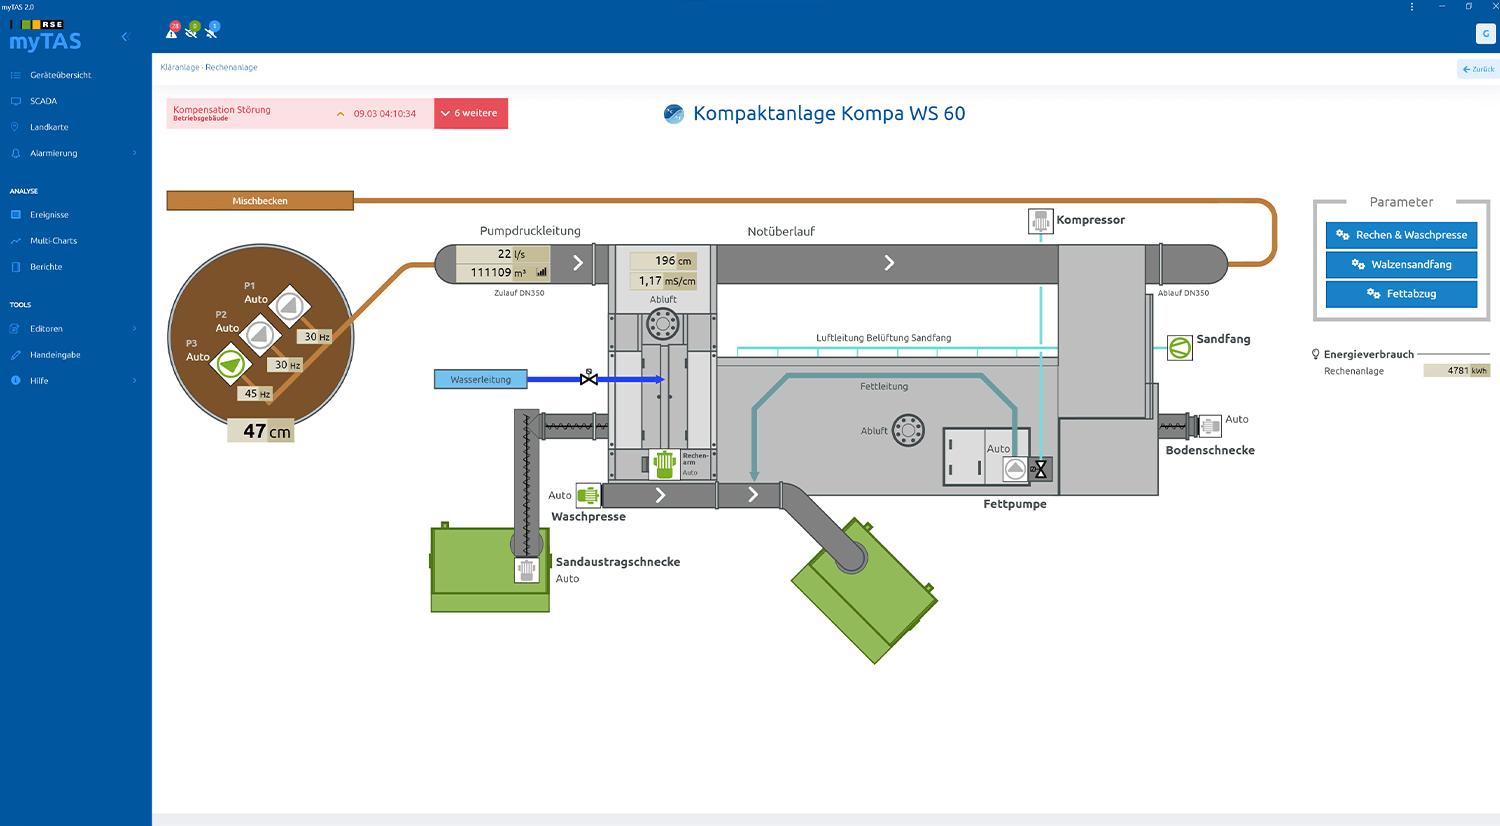The height and width of the screenshot is (826, 1500).
Task: Click the Pumpdruckleitung flow arrow
Action: (578, 263)
